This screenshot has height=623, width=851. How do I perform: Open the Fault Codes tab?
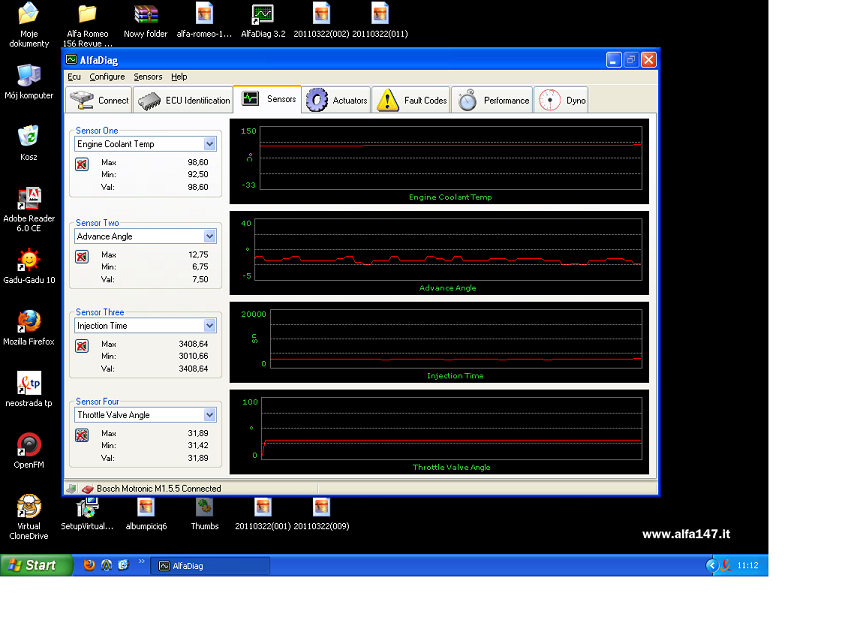(x=413, y=100)
